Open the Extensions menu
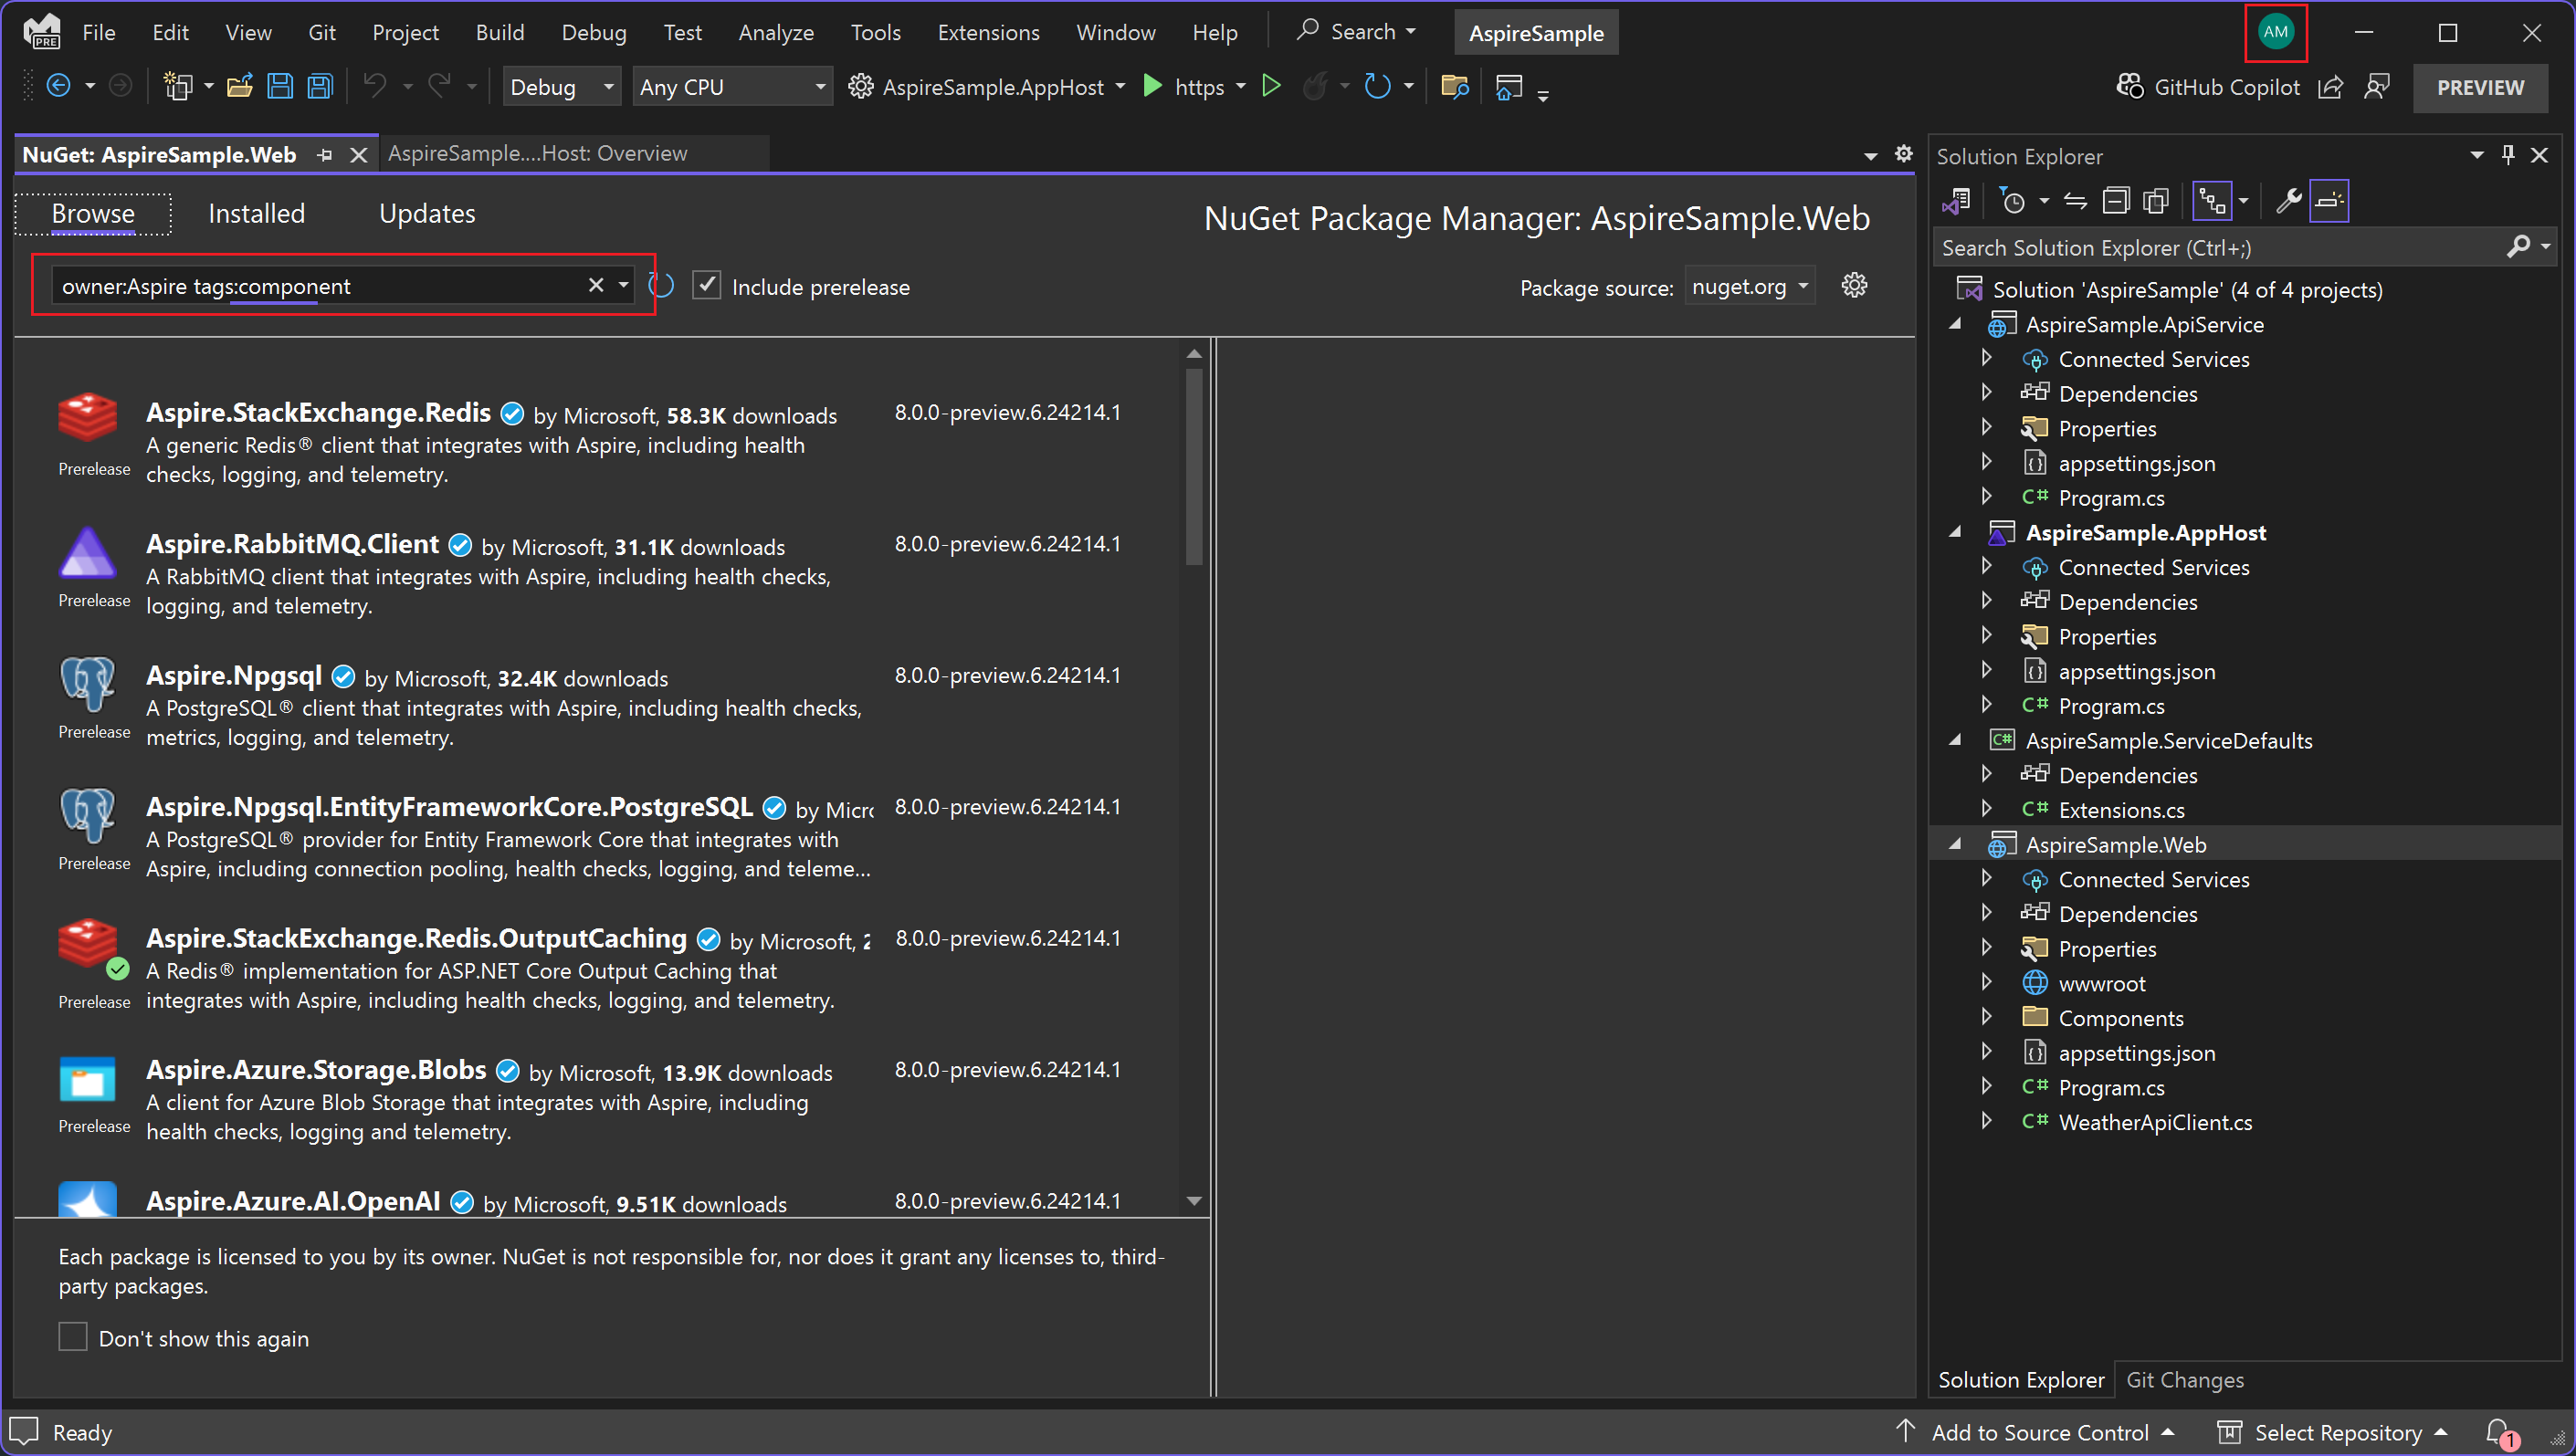The height and width of the screenshot is (1456, 2576). click(x=988, y=32)
